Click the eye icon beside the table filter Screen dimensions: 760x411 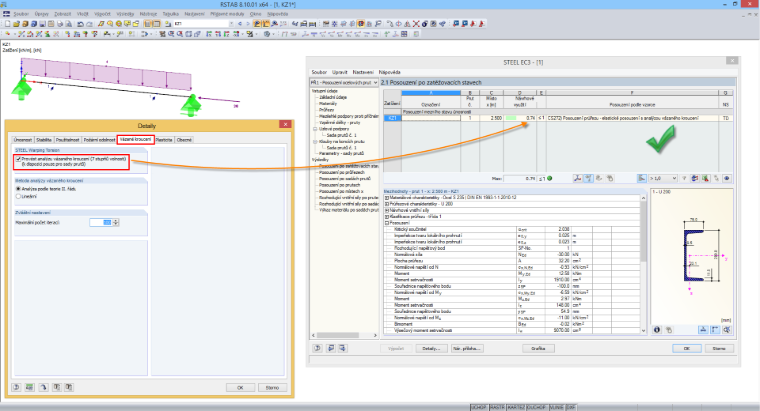[x=727, y=178]
